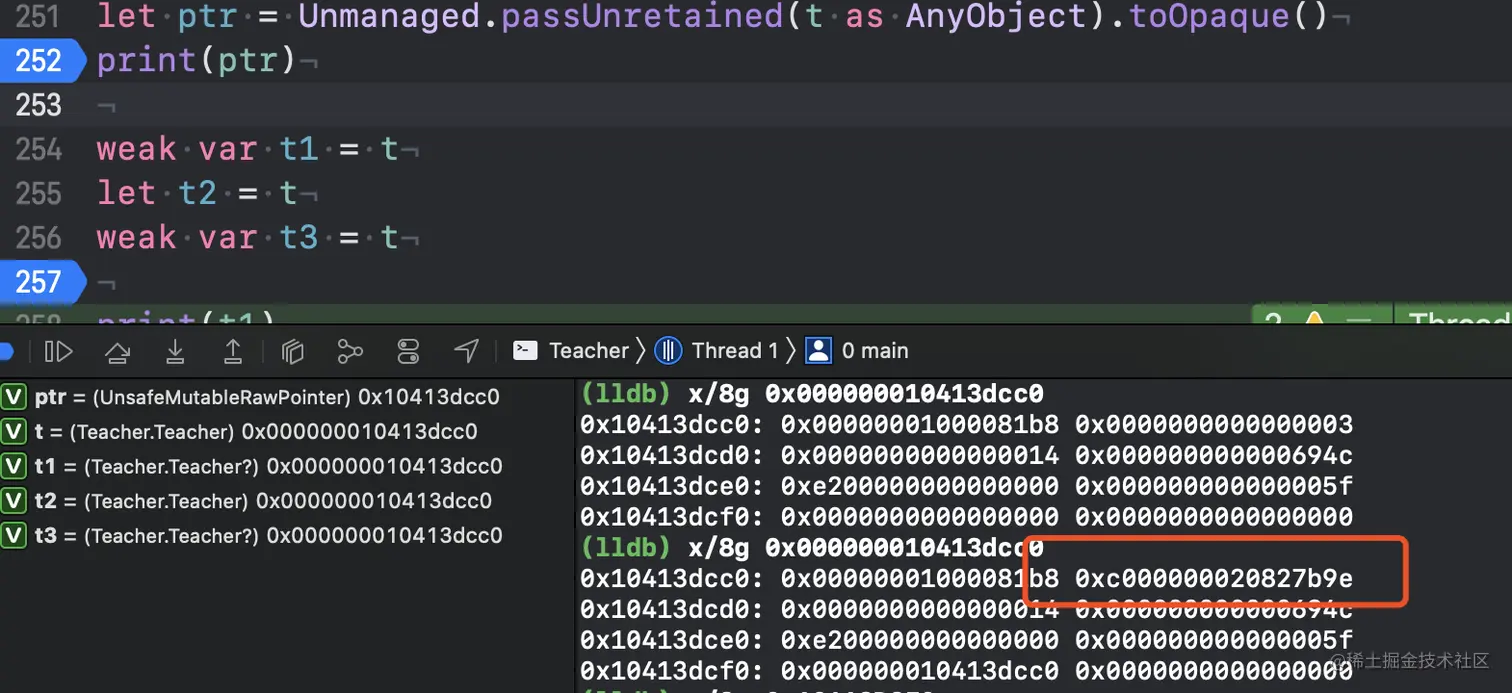Click console value 0x0000000000000003
Viewport: 1512px width, 693px height.
pyautogui.click(x=1214, y=424)
